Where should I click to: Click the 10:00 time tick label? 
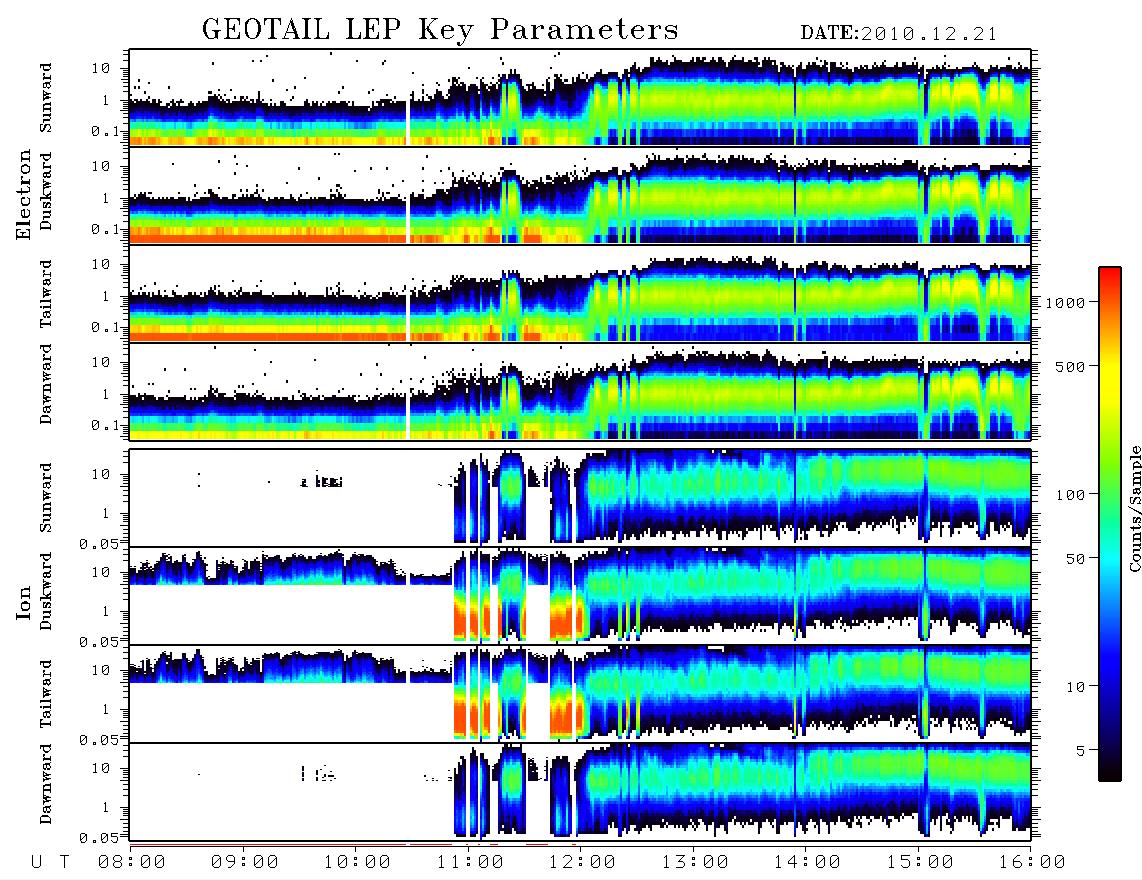pos(357,862)
